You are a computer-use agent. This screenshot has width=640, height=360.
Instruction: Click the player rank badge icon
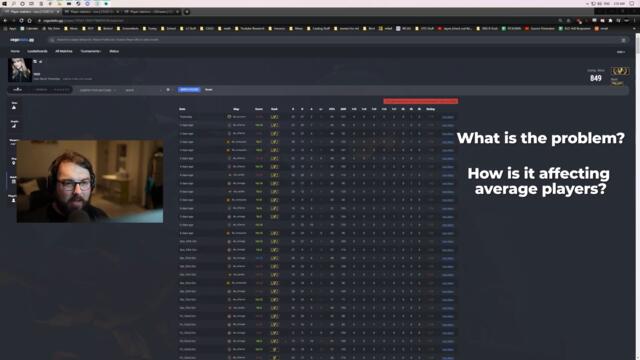click(x=620, y=71)
